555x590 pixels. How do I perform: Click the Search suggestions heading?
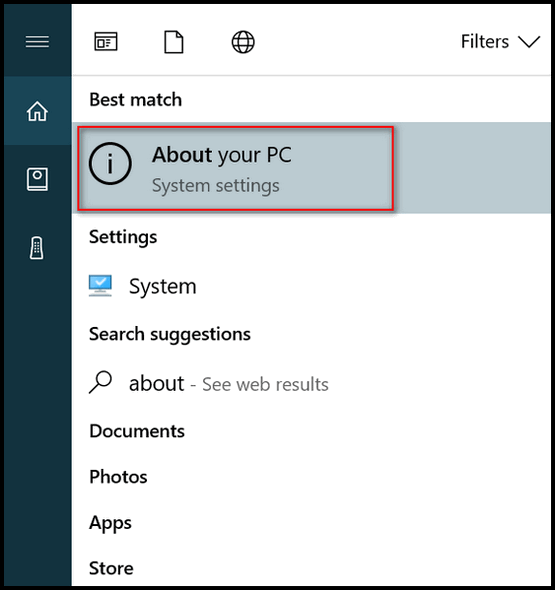coord(170,335)
